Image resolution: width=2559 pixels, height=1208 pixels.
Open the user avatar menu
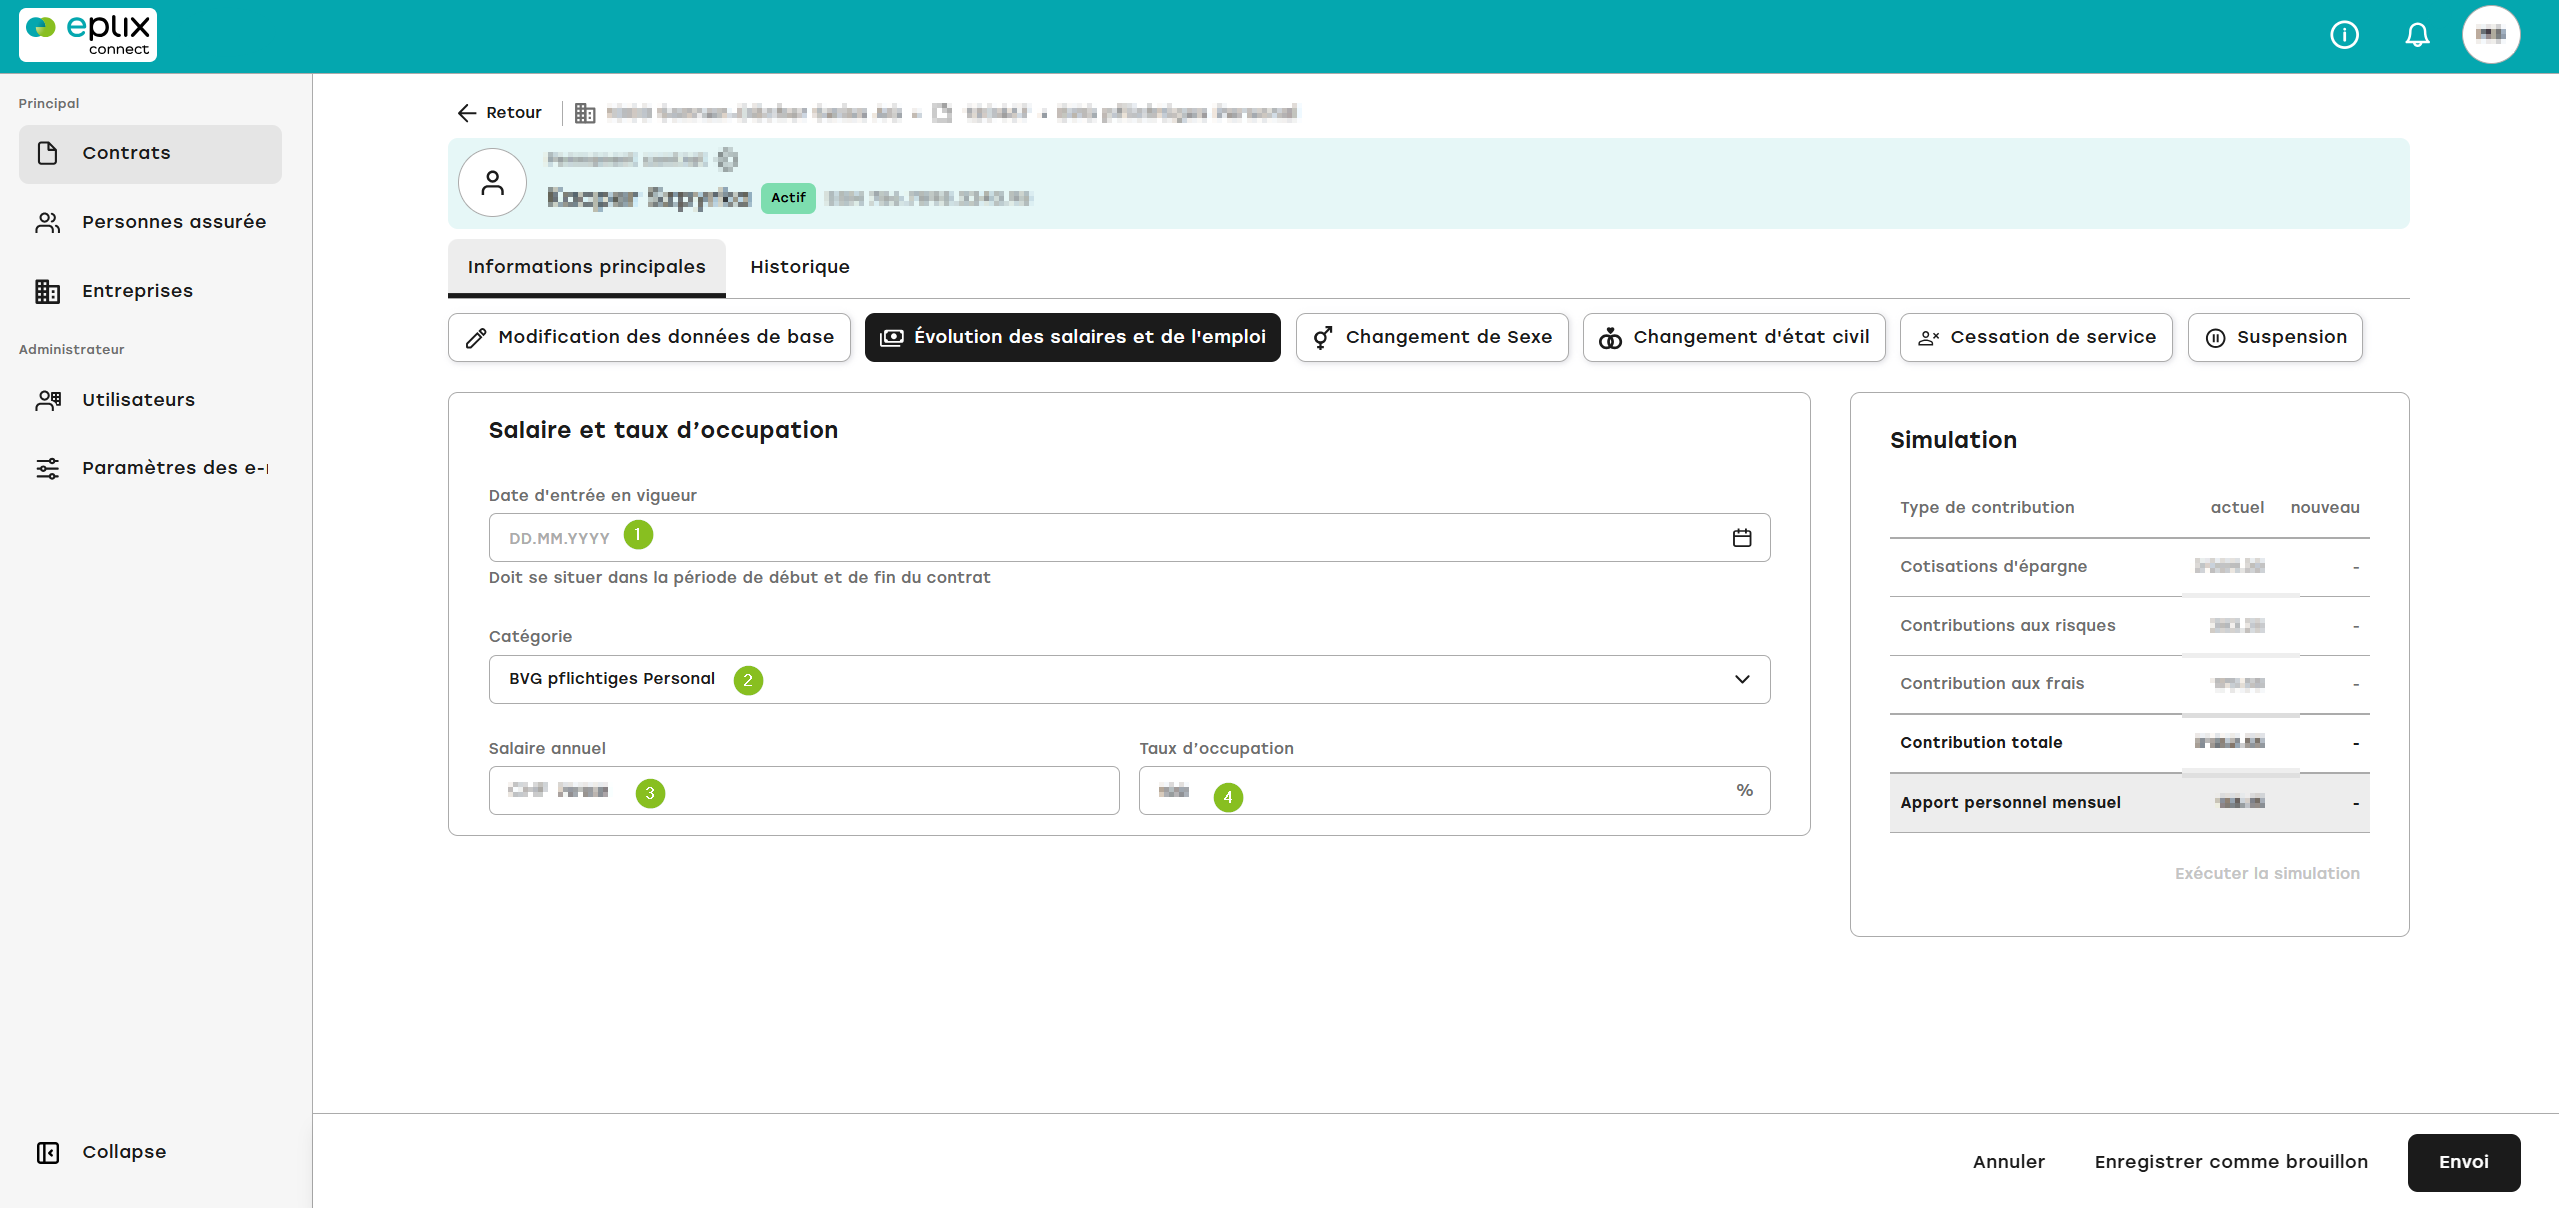click(2490, 35)
